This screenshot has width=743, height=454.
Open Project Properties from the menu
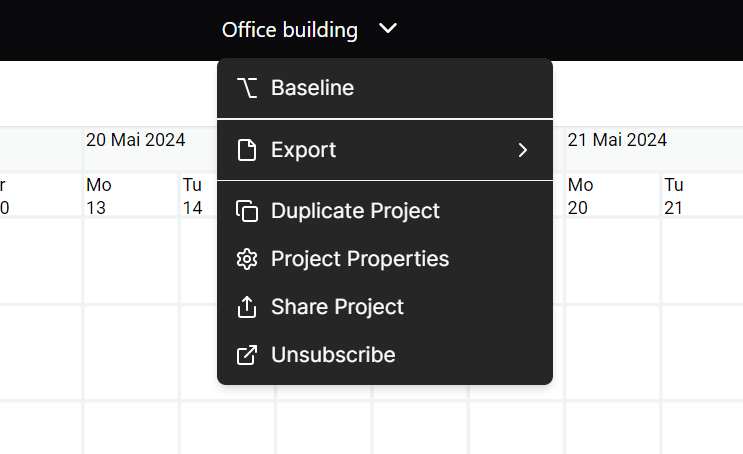pyautogui.click(x=385, y=259)
